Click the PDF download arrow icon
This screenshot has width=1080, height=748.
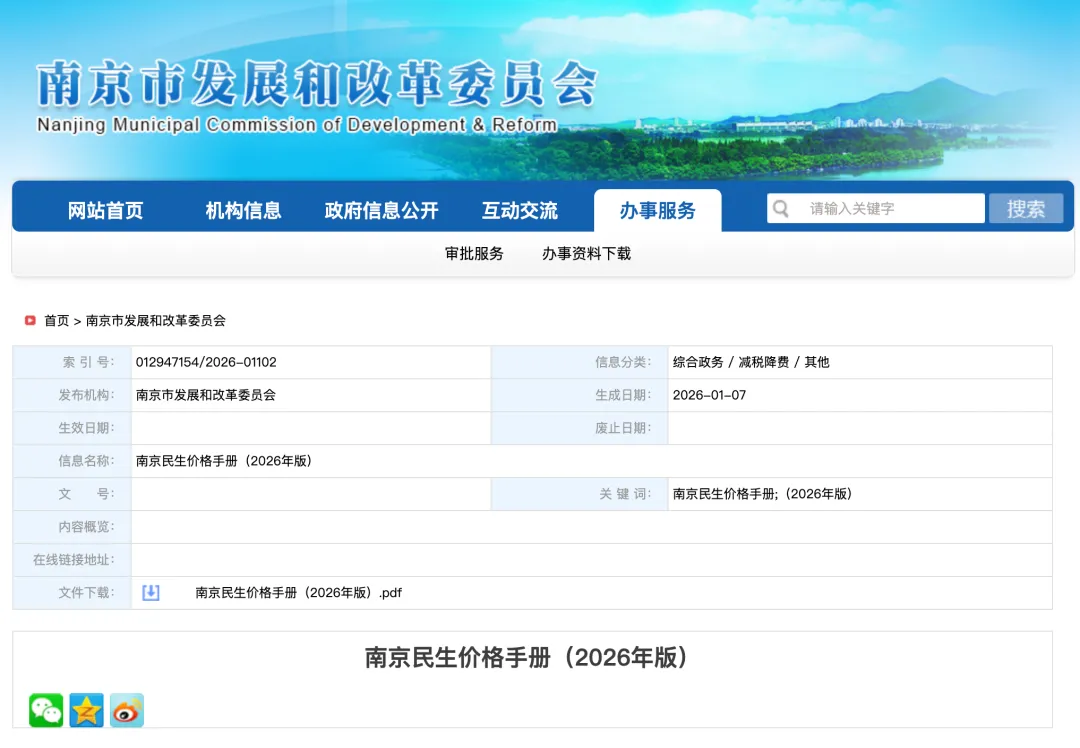tap(151, 592)
